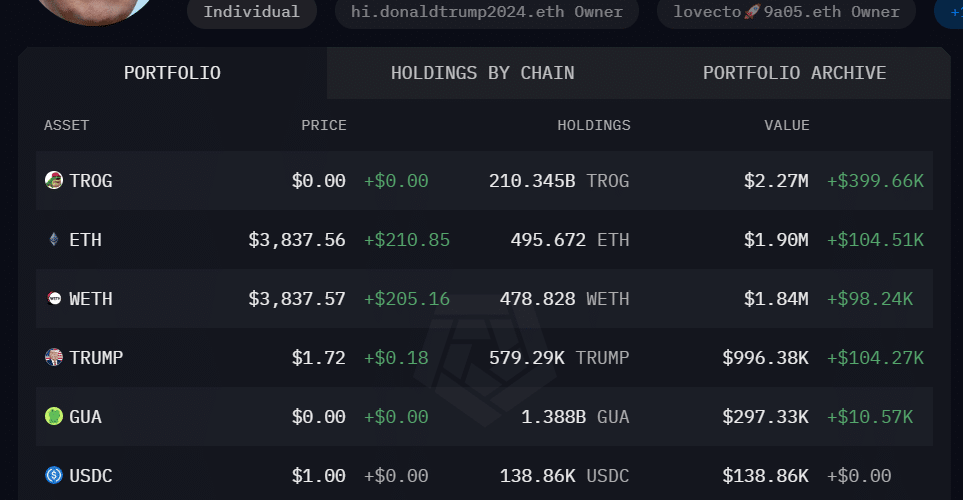
Task: Sort by the Value column header
Action: tap(787, 126)
